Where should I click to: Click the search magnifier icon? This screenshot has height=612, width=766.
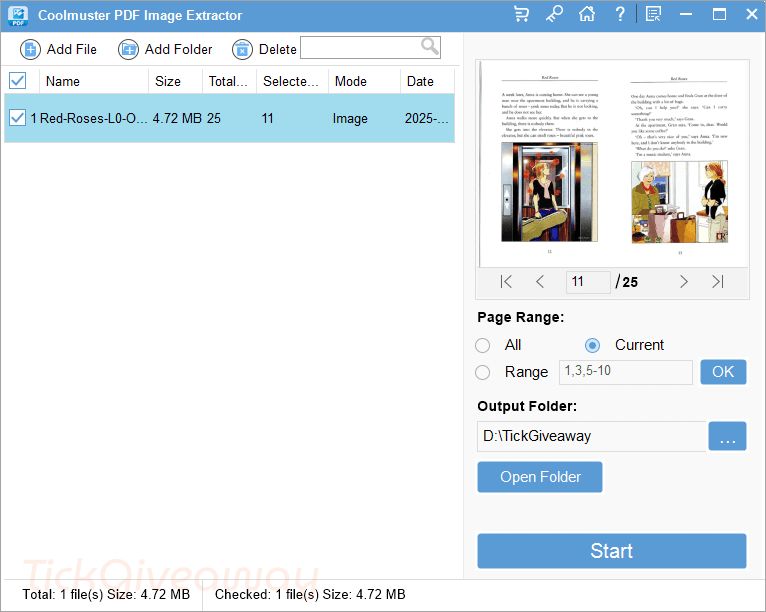[x=430, y=47]
